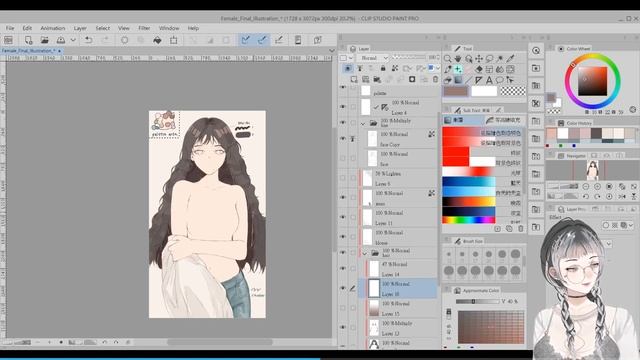This screenshot has height=360, width=640.
Task: Collapse the 100% Multiply line folder
Action: click(363, 123)
